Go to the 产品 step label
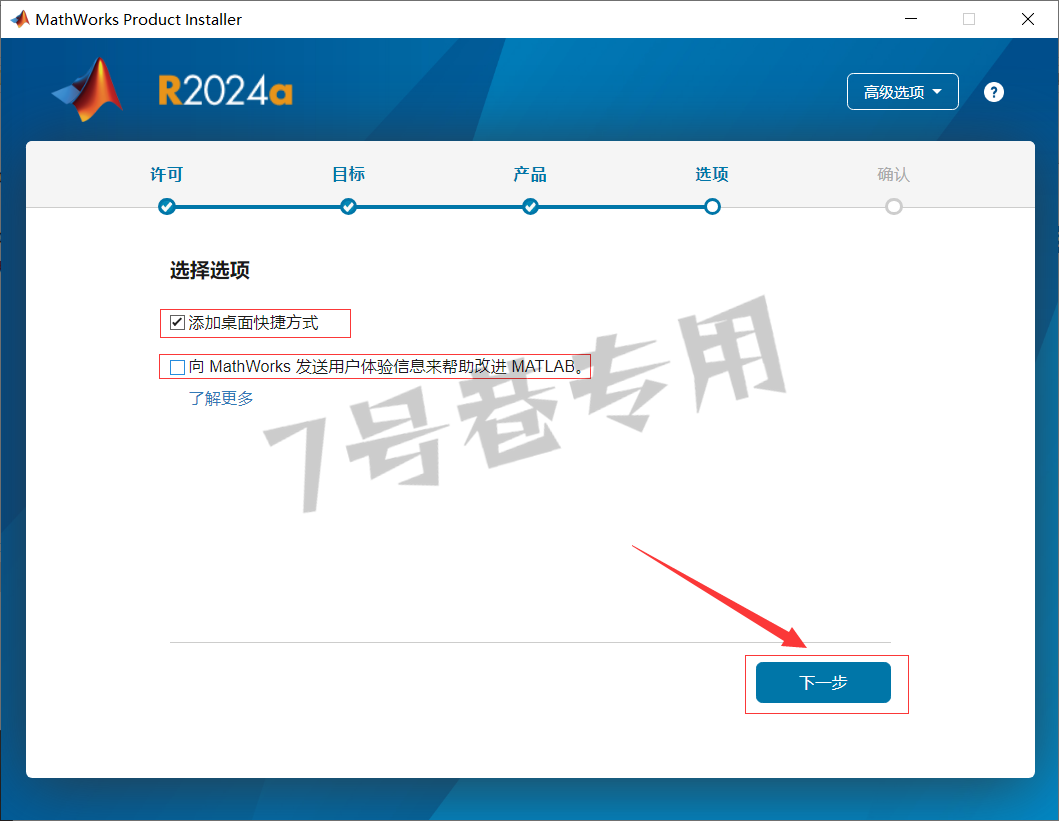The image size is (1059, 821). point(530,174)
